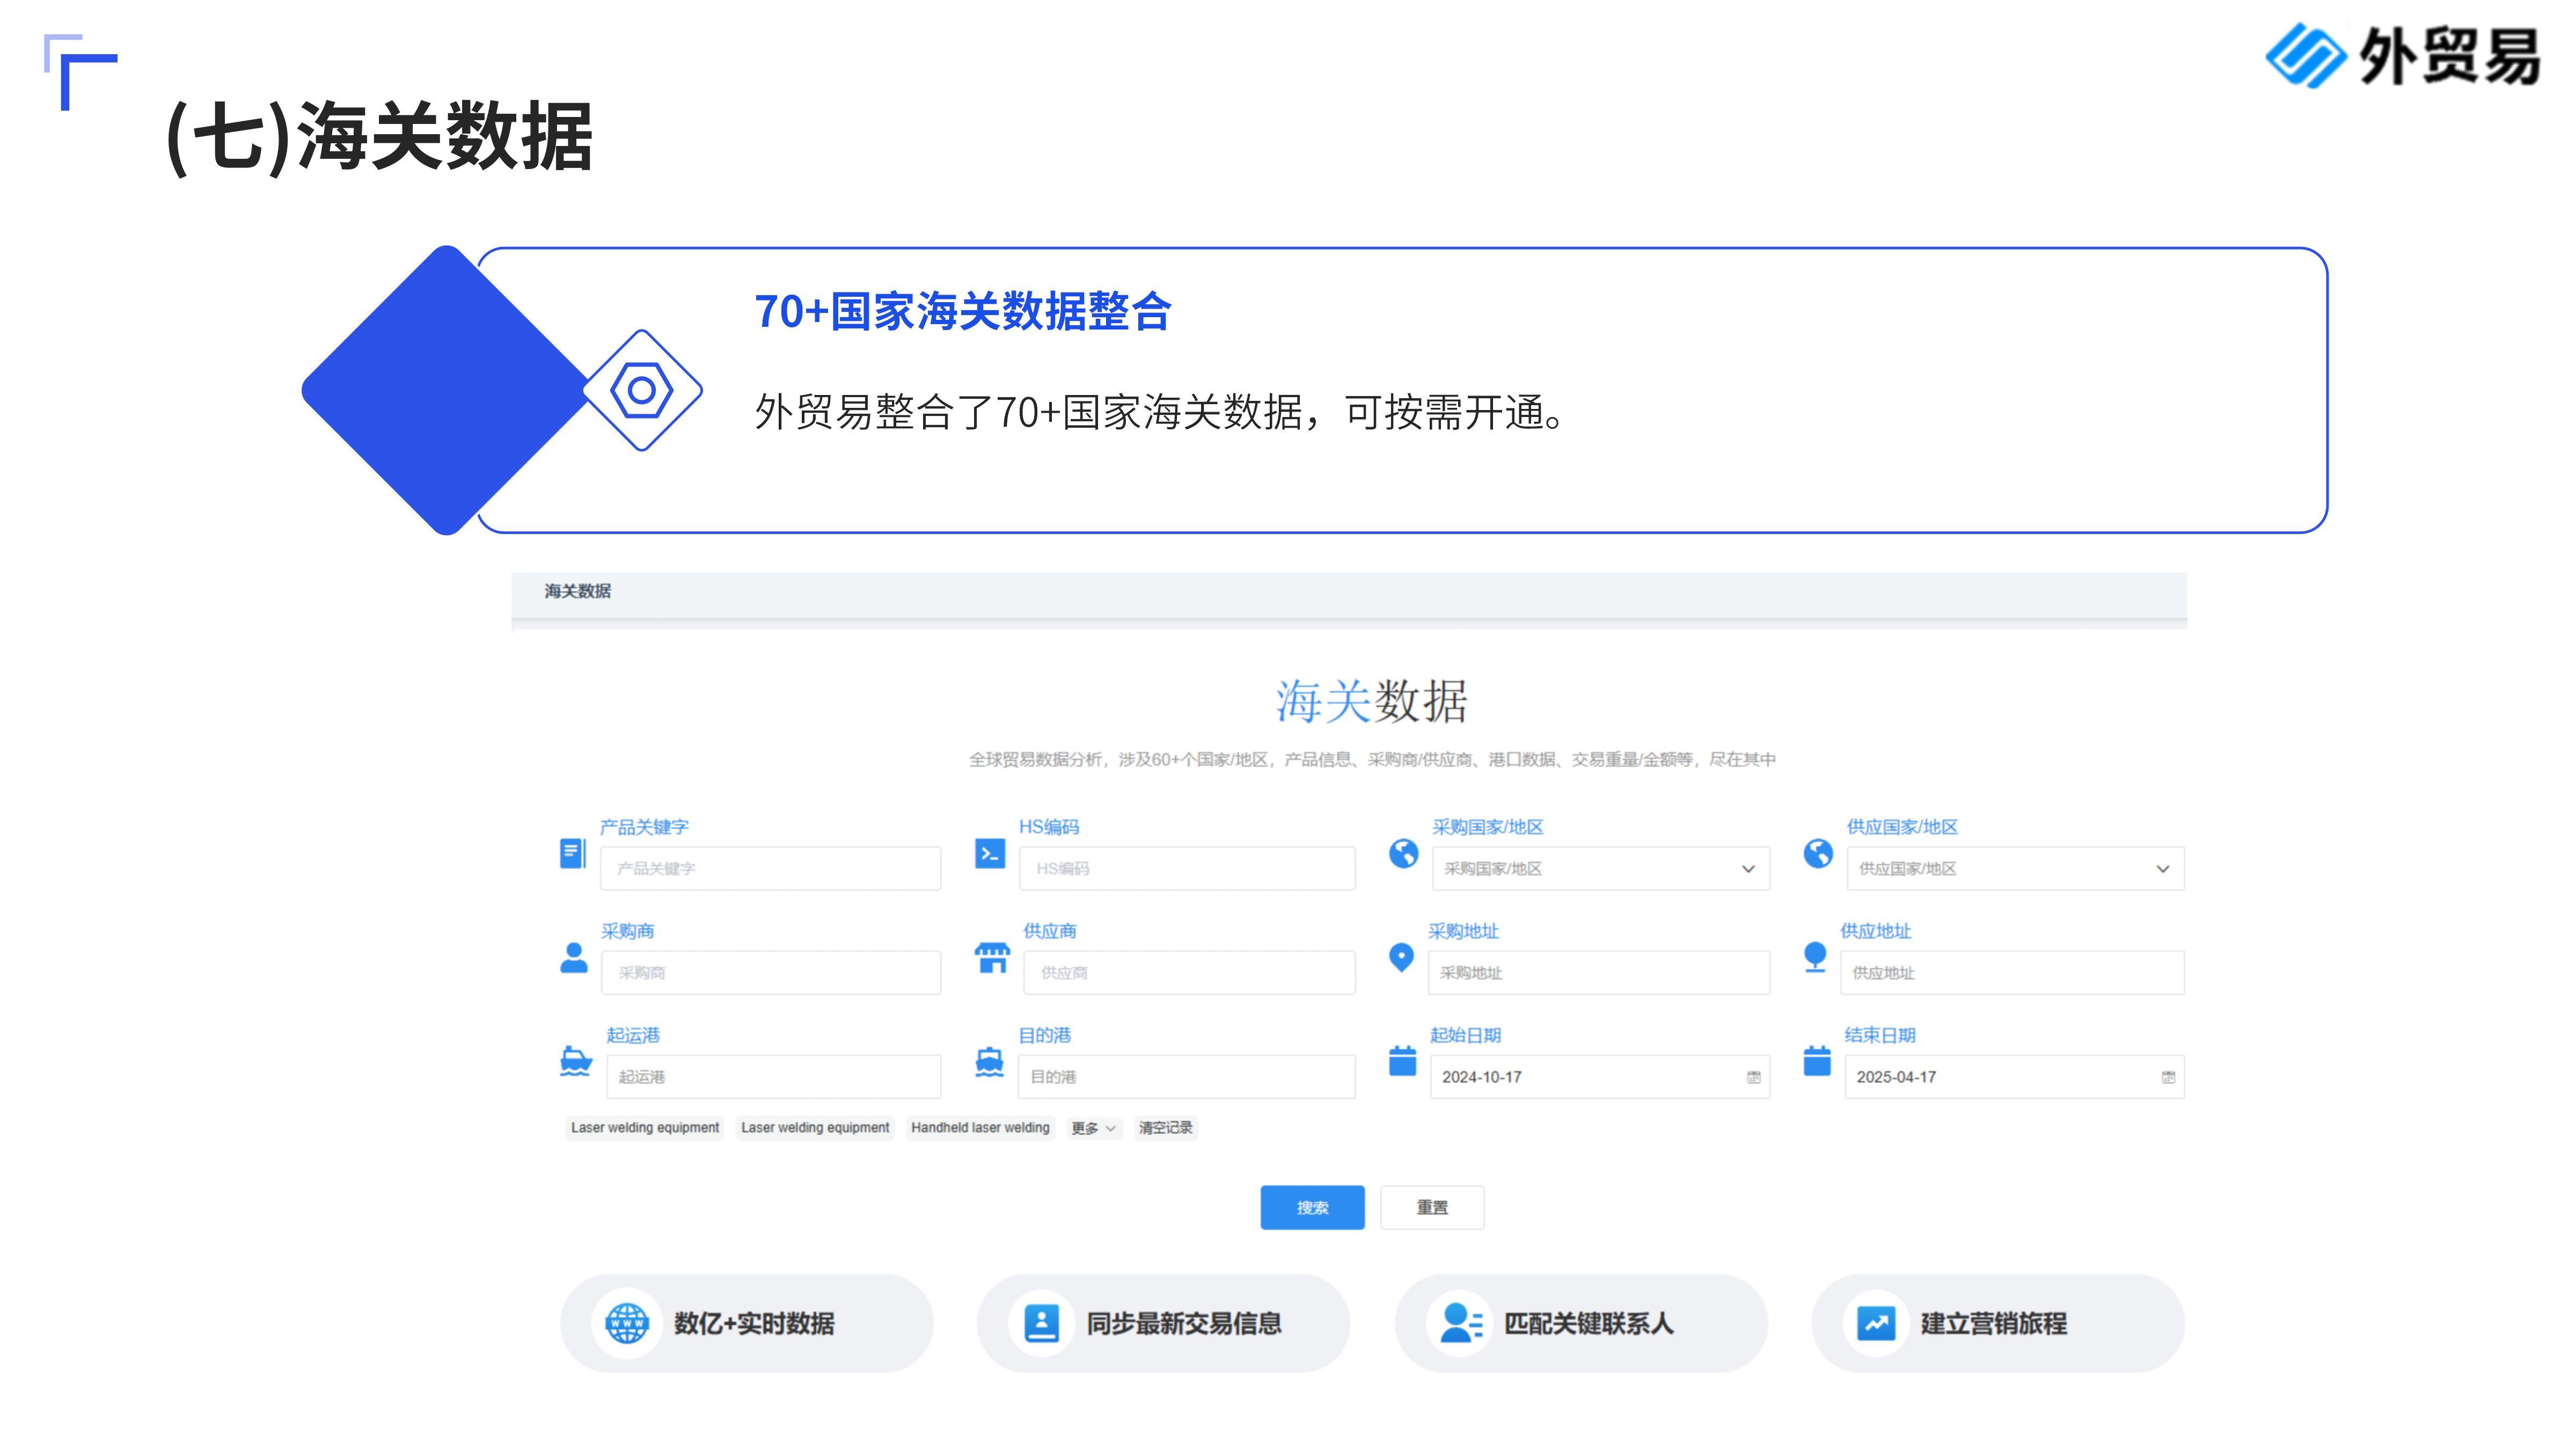Click the 数亿+实时数据 pill
Screen dimensions: 2576x1449
pos(746,1323)
